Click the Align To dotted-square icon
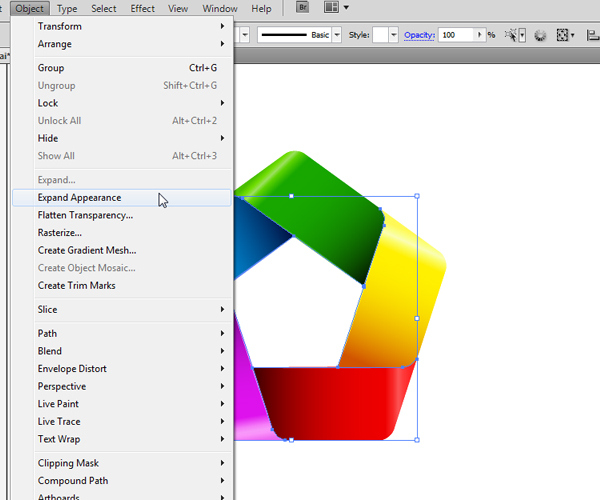This screenshot has height=500, width=600. (x=562, y=35)
